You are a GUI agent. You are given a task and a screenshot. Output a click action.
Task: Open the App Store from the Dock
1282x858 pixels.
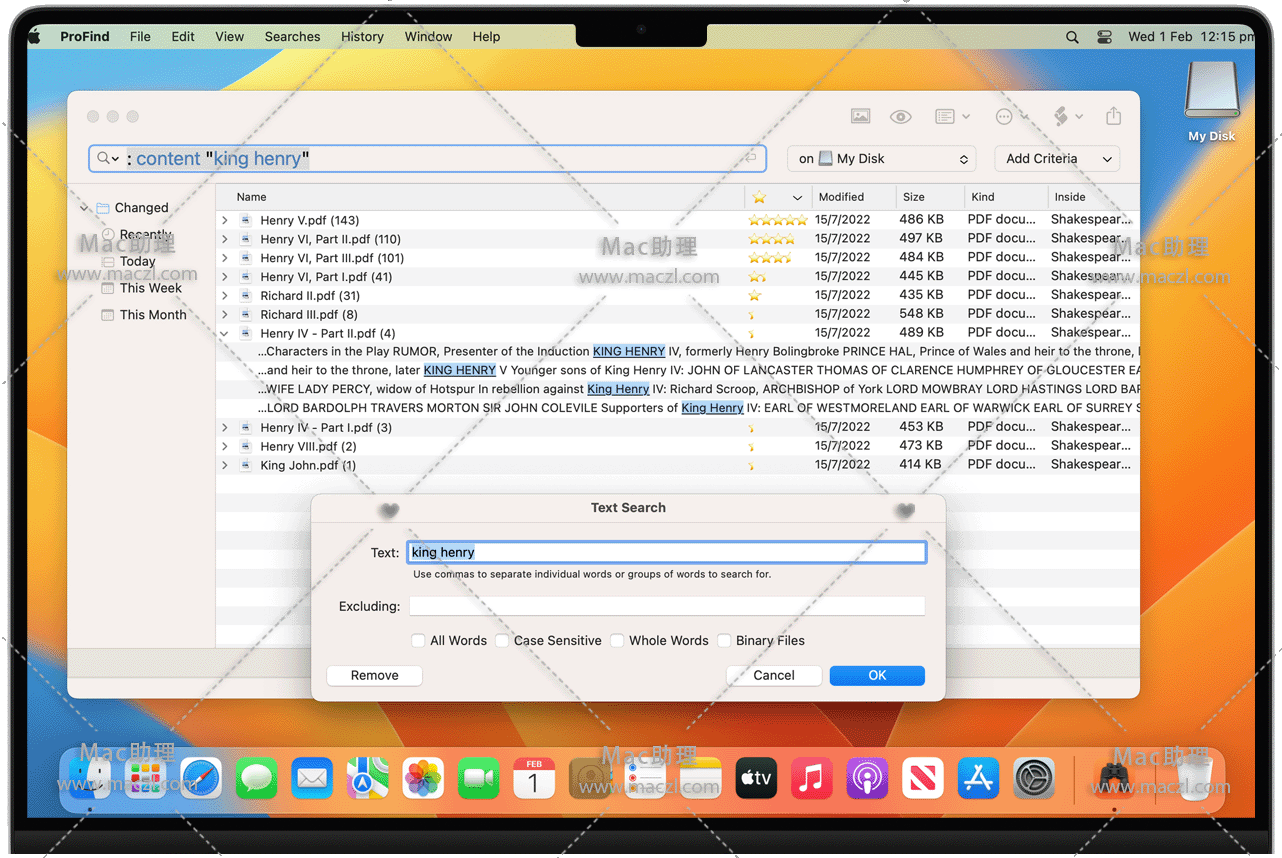point(978,777)
